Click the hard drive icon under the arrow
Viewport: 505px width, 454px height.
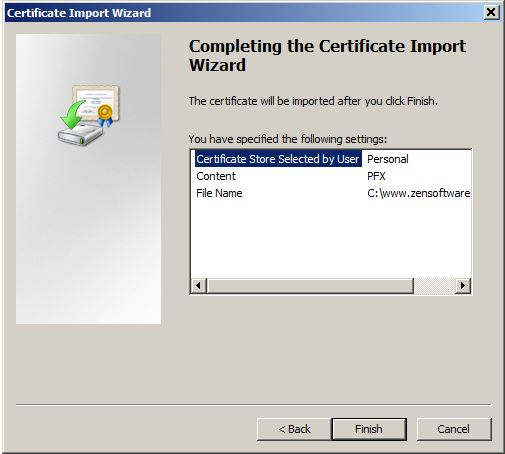(80, 134)
